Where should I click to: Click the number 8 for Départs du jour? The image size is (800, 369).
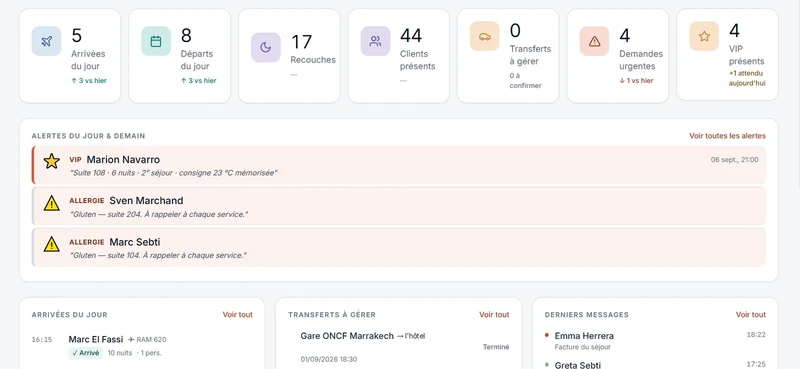tap(186, 35)
